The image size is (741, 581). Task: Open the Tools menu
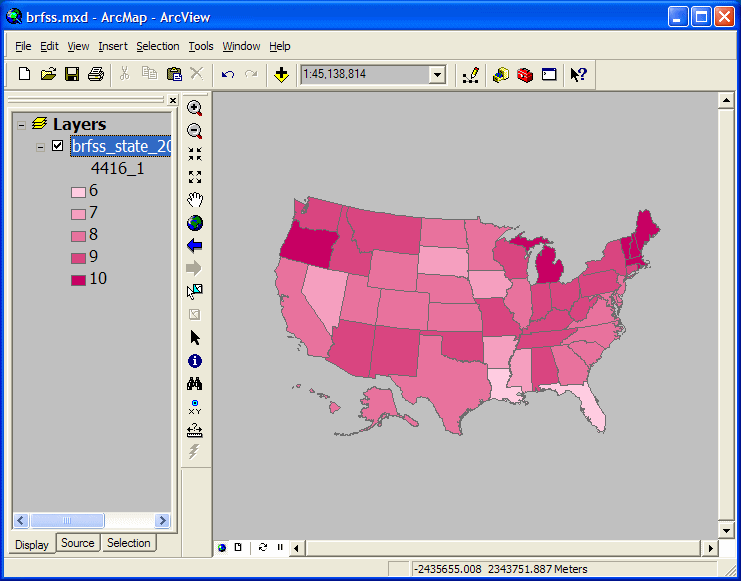click(x=201, y=46)
